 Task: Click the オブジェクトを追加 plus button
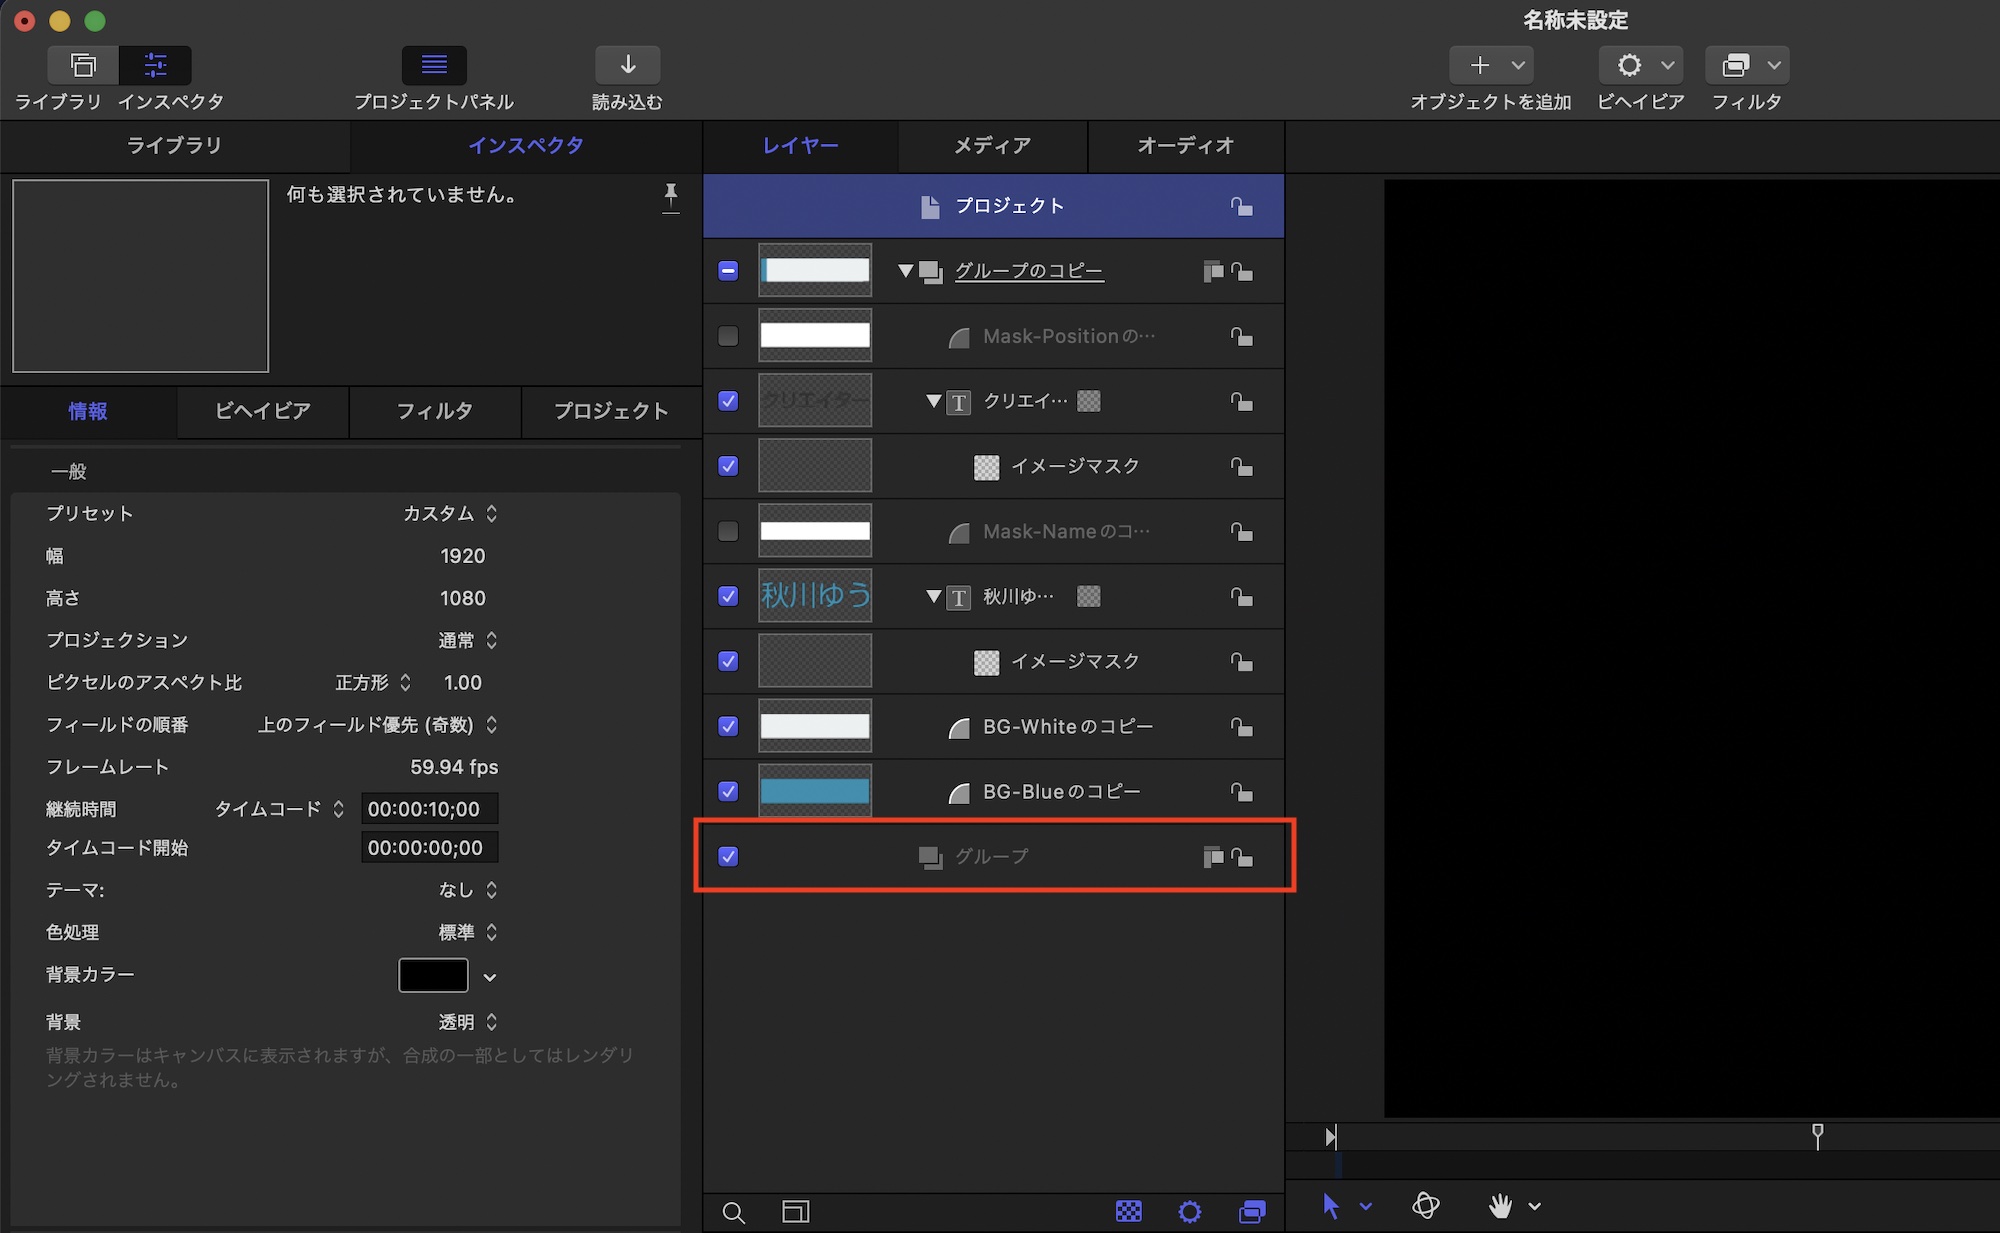click(x=1479, y=66)
